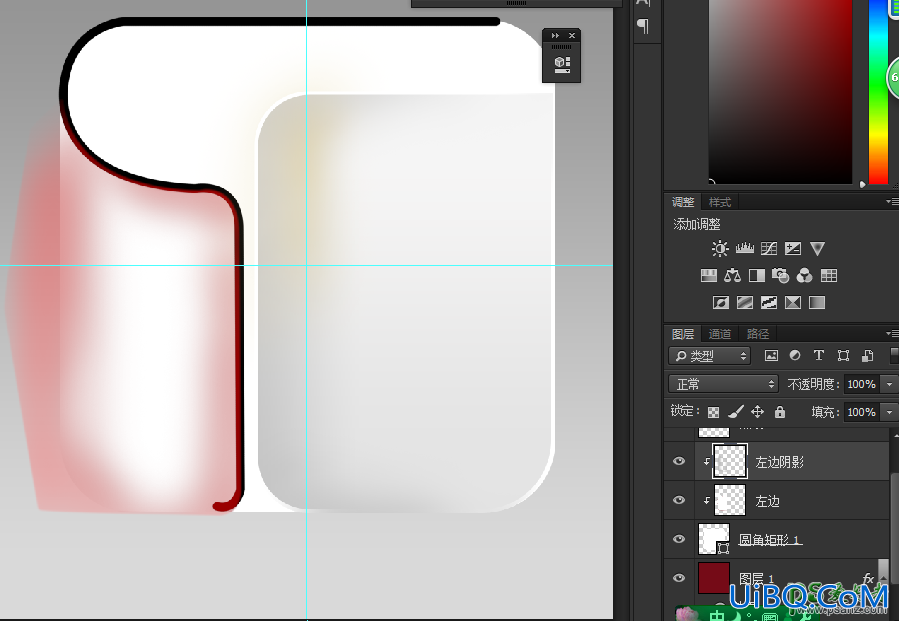
Task: Lock all layer attributes
Action: [780, 412]
